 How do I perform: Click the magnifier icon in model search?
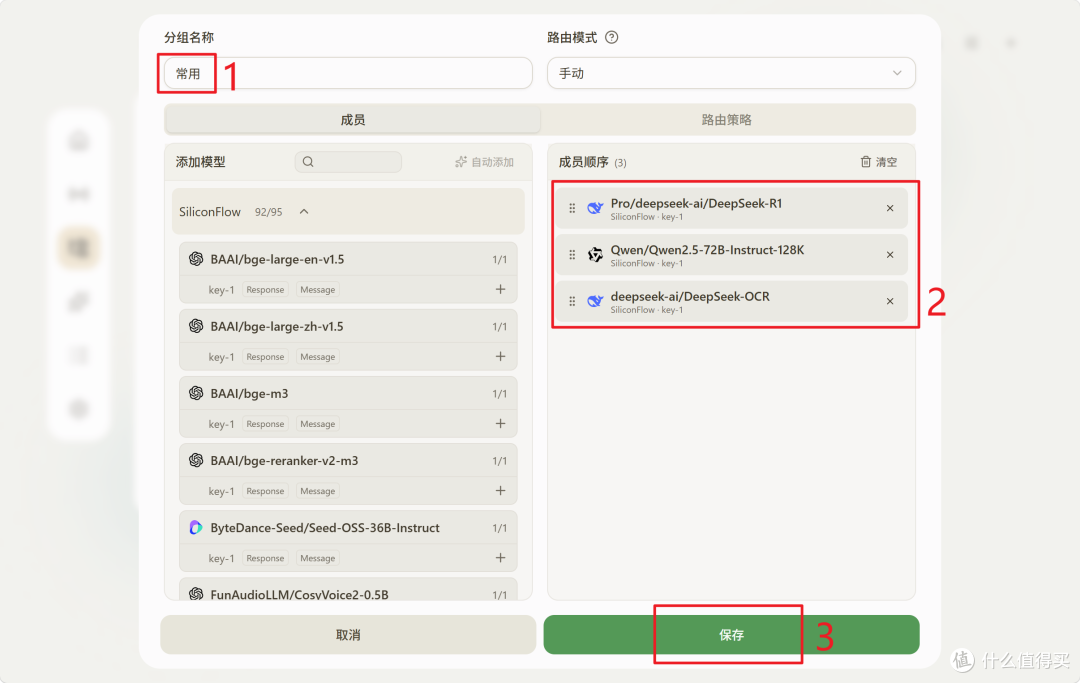coord(308,162)
